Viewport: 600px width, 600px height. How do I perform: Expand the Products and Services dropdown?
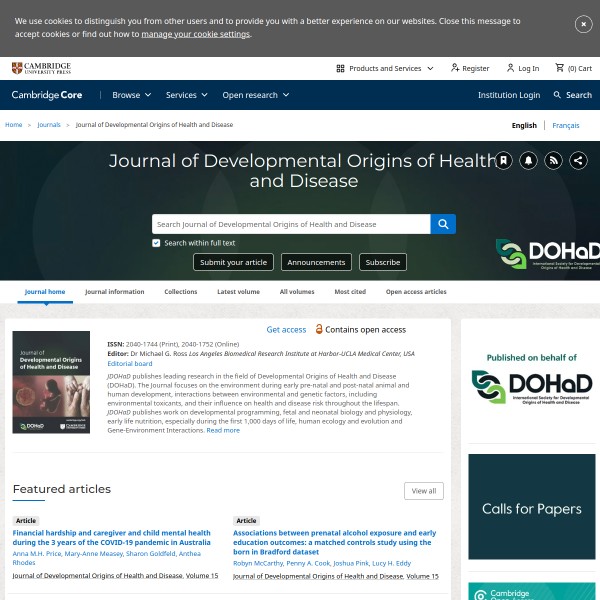[385, 68]
